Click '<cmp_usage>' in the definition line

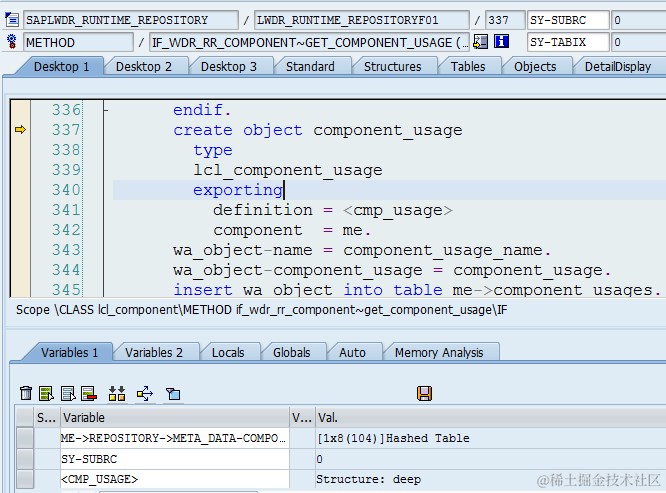click(398, 210)
